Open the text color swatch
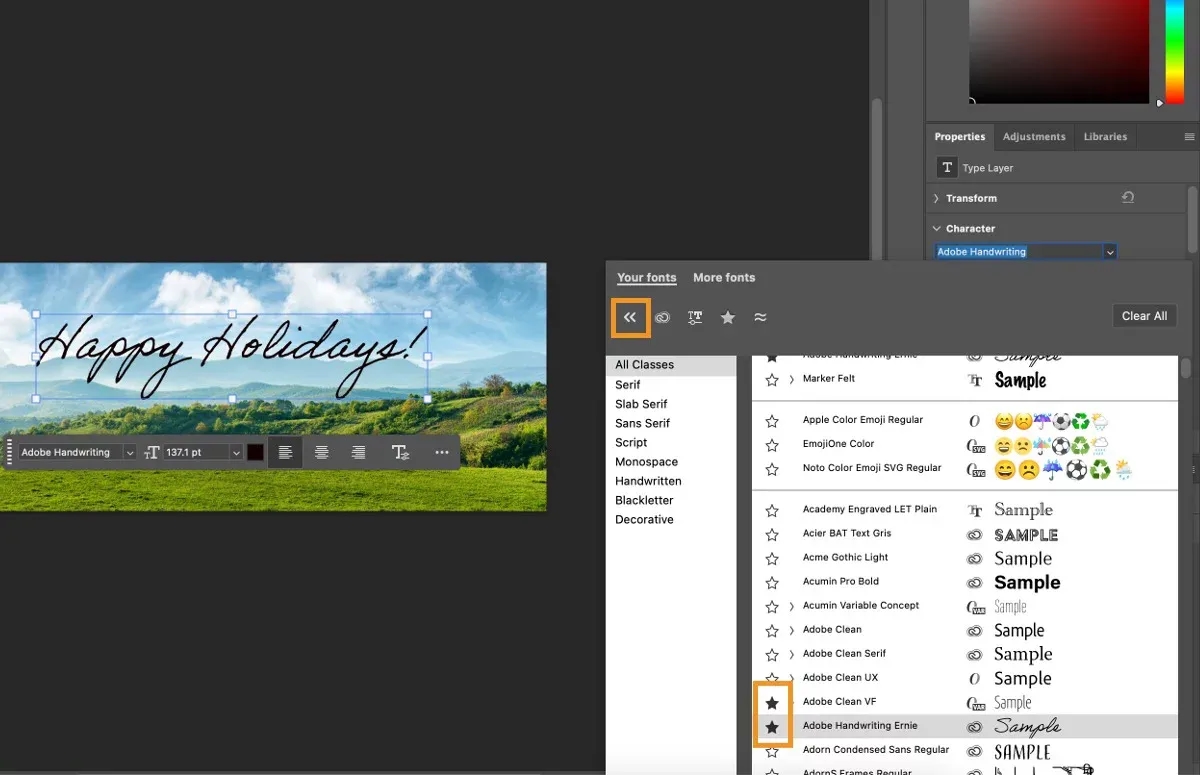The width and height of the screenshot is (1200, 775). click(255, 452)
